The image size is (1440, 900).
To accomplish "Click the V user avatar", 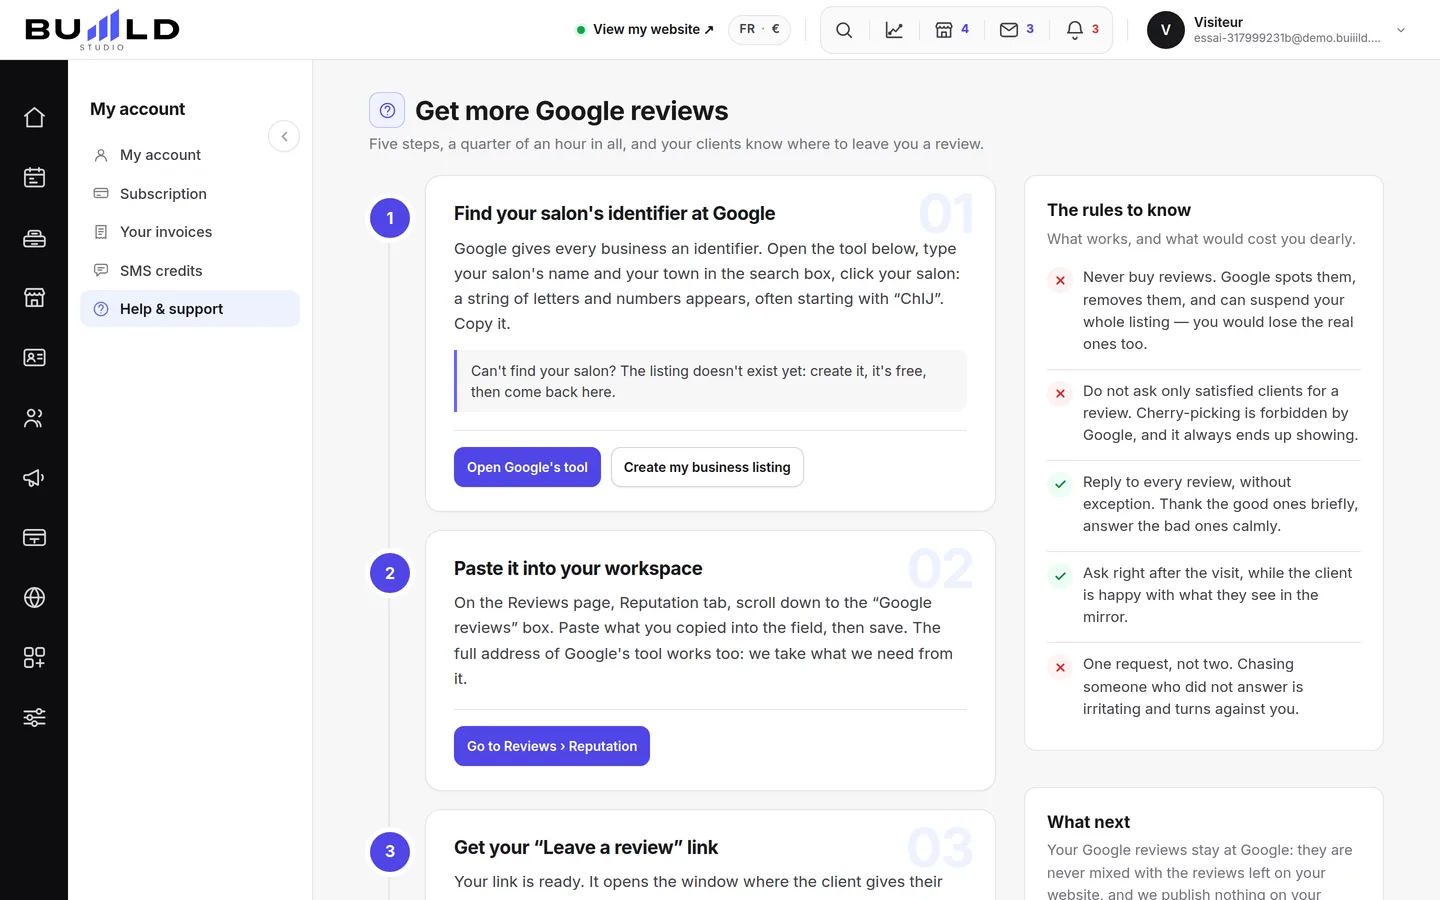I will (x=1166, y=30).
